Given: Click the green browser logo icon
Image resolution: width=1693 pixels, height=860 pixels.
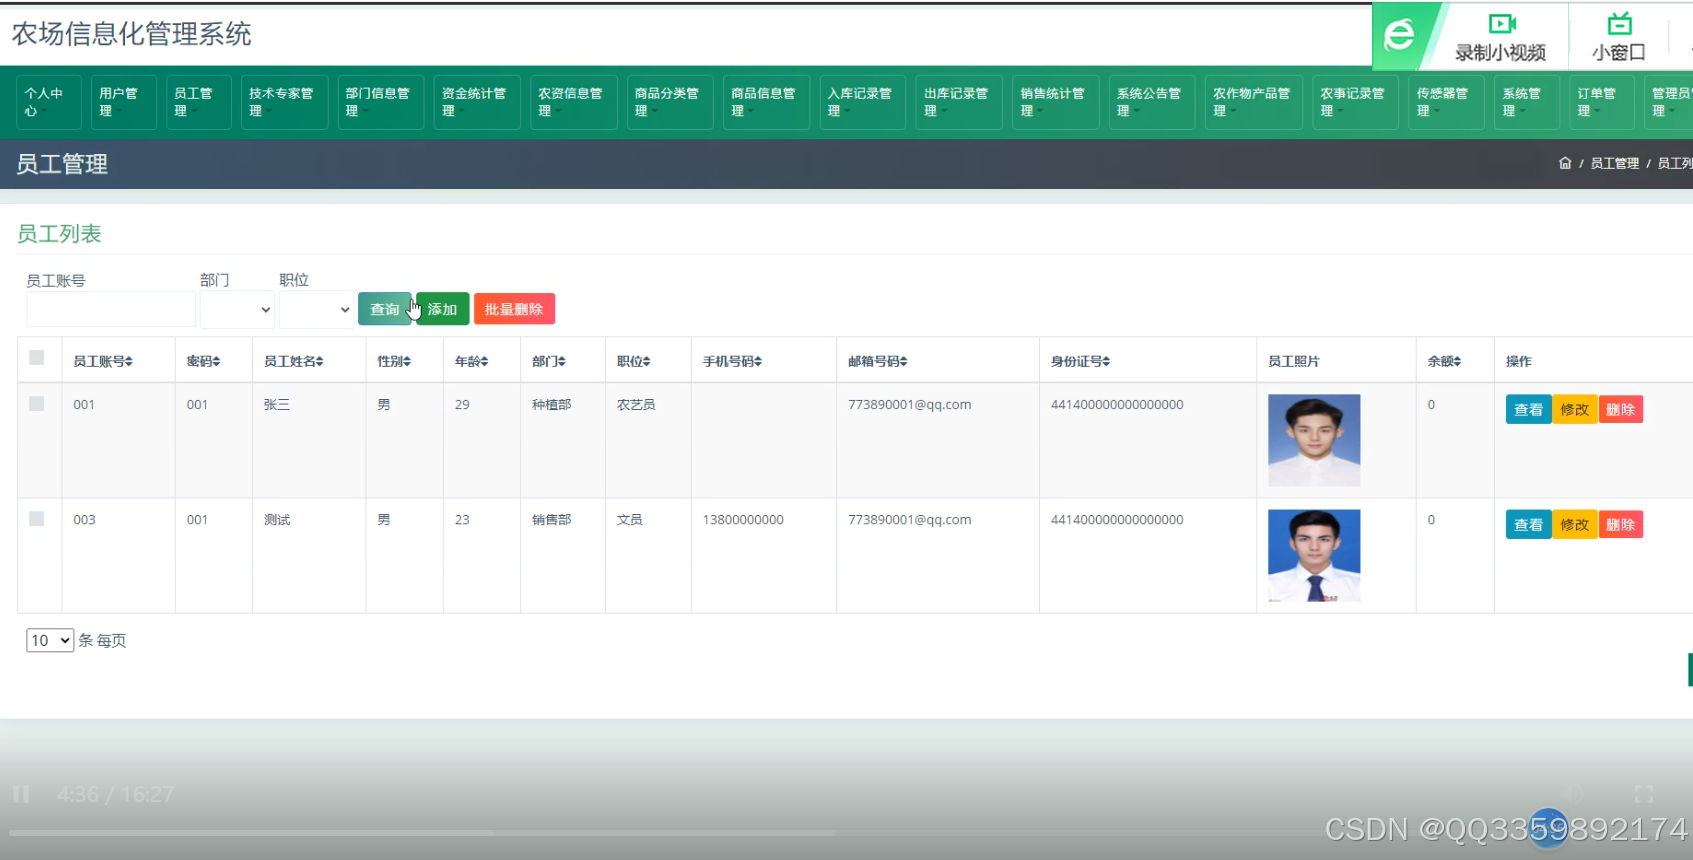Looking at the screenshot, I should [x=1399, y=35].
